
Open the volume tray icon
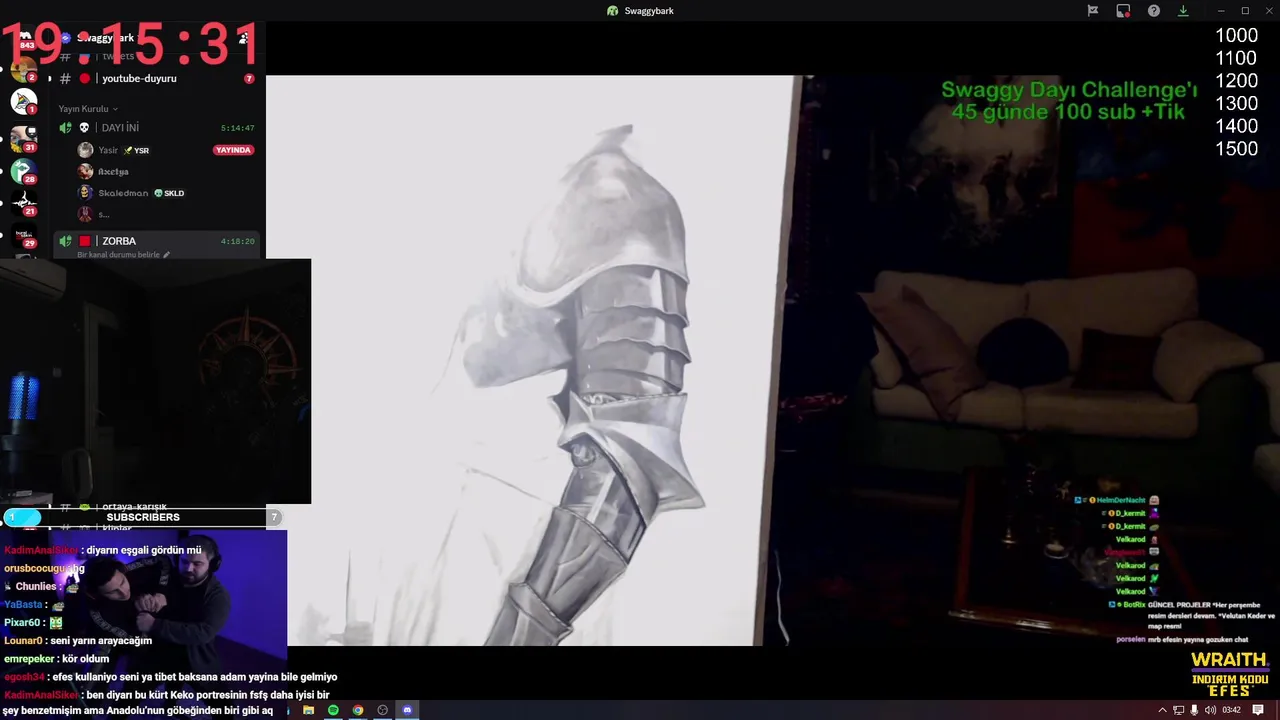(x=1210, y=710)
